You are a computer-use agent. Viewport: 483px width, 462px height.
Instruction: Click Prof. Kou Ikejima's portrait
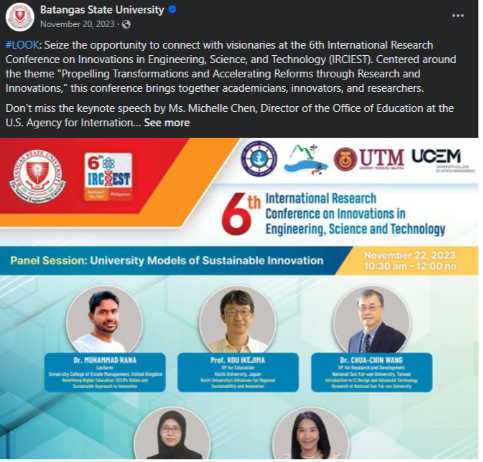(238, 320)
